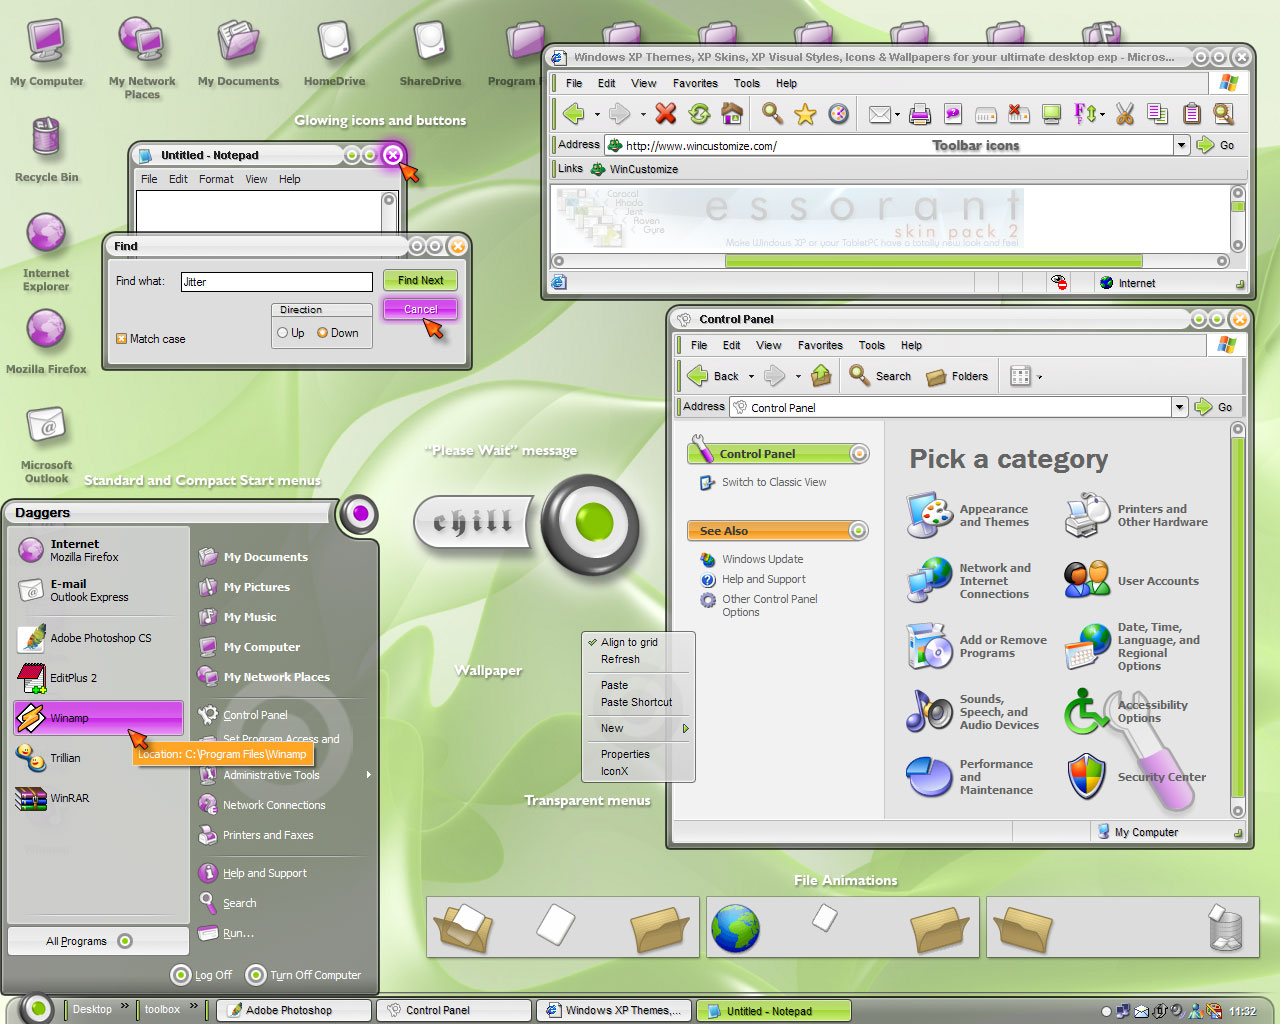
Task: Select the Mozilla Firefox desktop icon
Action: coord(46,341)
